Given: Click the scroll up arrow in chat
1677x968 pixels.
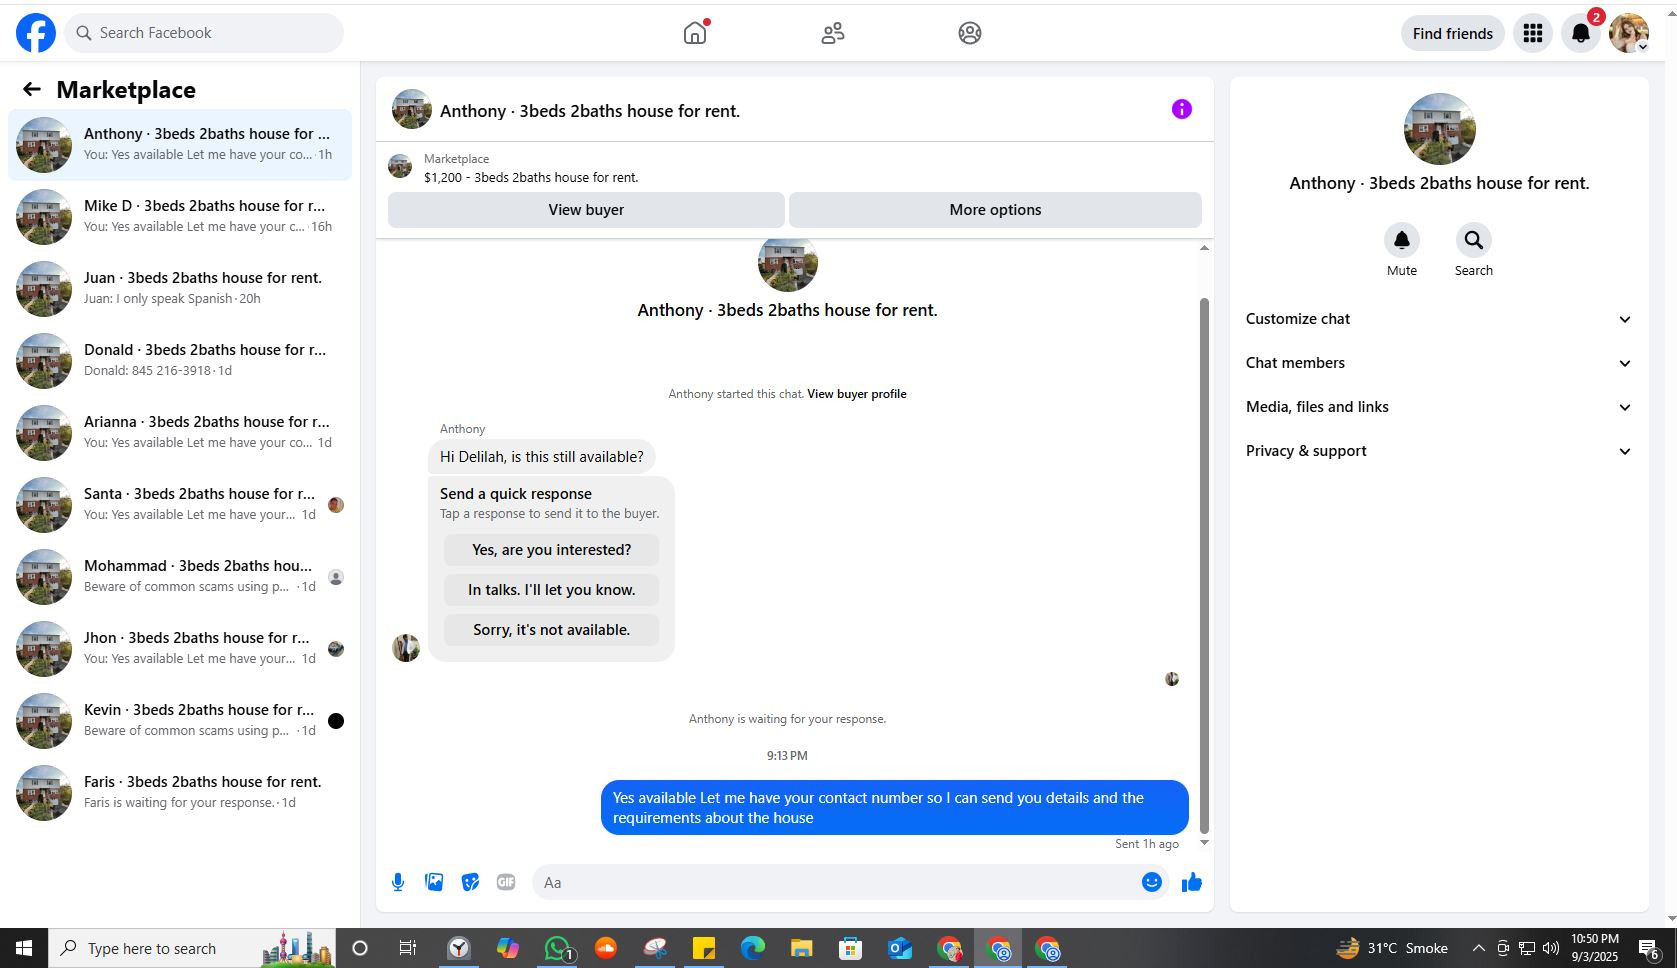Looking at the screenshot, I should 1204,247.
